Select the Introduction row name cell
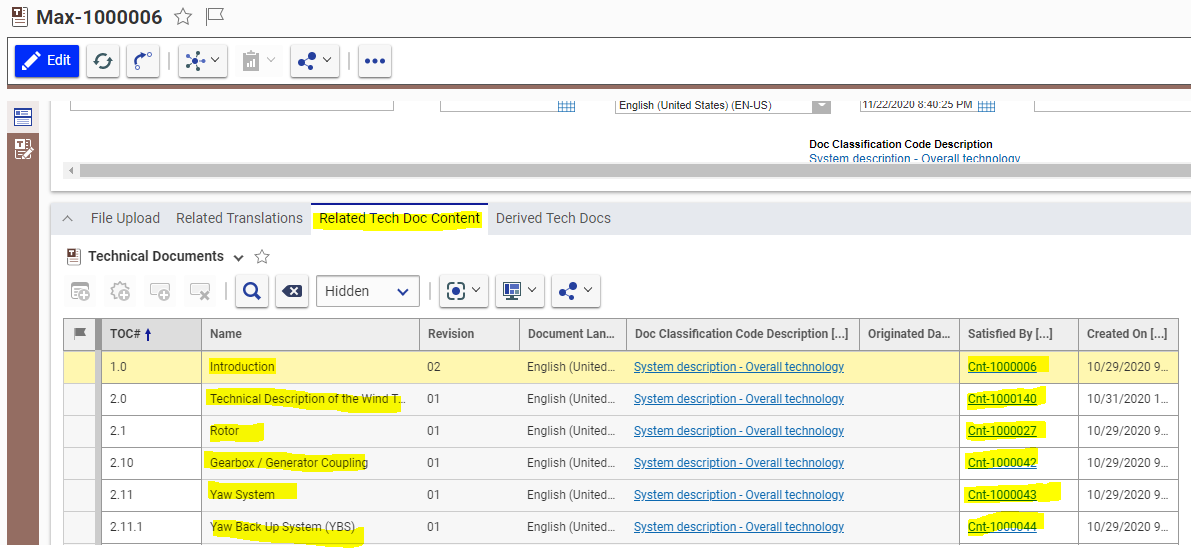 click(x=311, y=367)
